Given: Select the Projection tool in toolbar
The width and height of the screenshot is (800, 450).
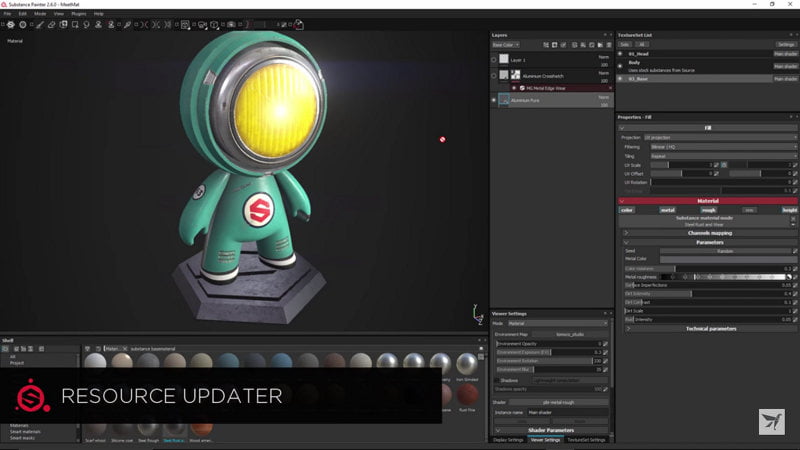Looking at the screenshot, I should pos(63,24).
